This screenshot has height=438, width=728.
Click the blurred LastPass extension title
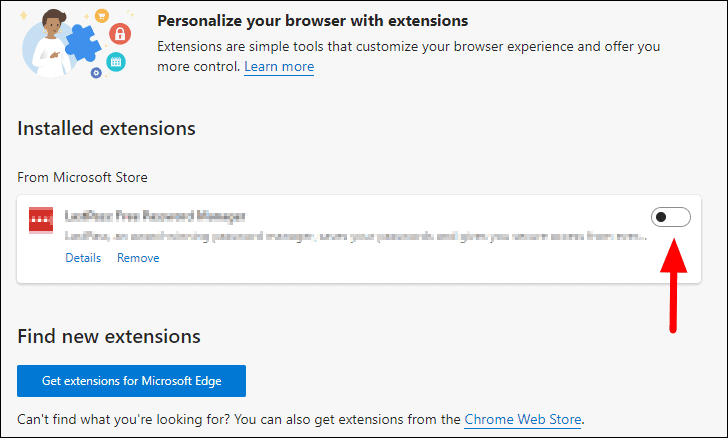155,216
